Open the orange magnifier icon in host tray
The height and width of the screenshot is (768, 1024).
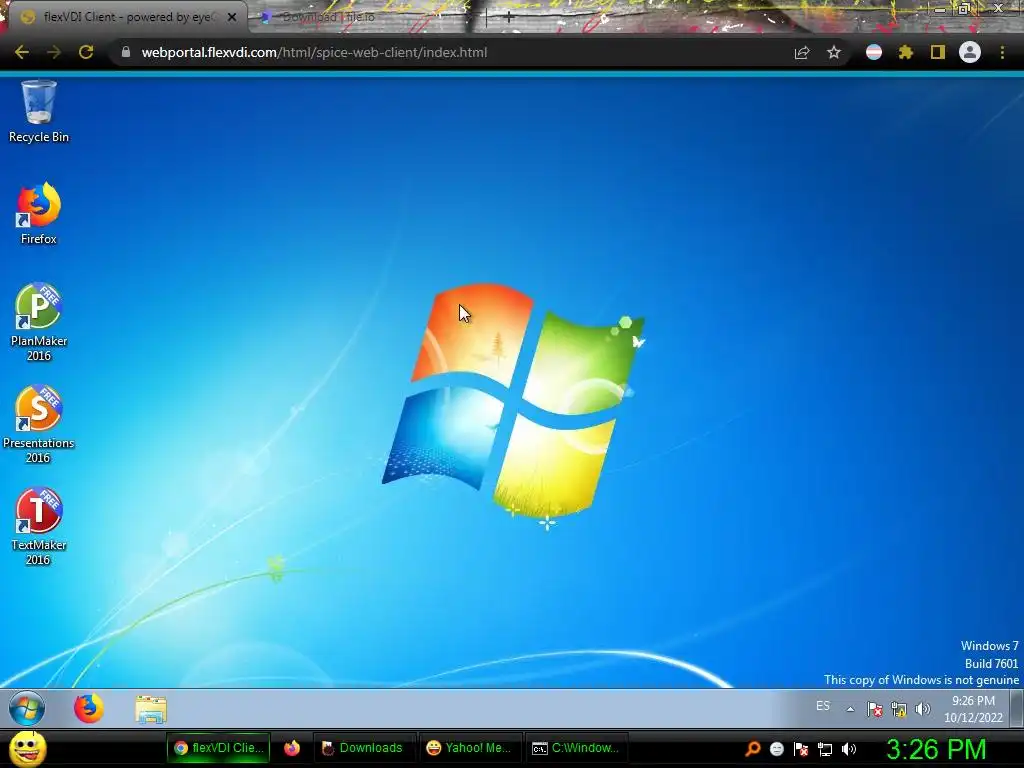pos(753,749)
